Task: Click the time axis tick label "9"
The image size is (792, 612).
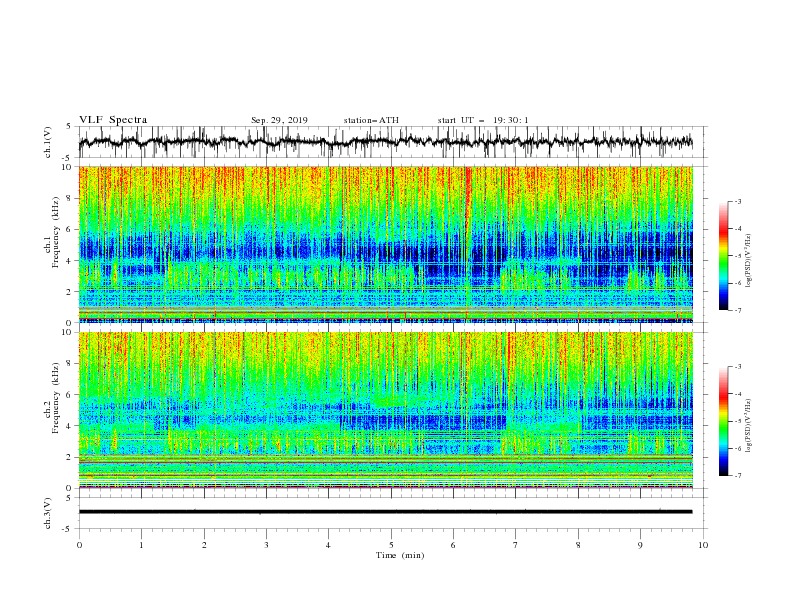Action: point(640,545)
